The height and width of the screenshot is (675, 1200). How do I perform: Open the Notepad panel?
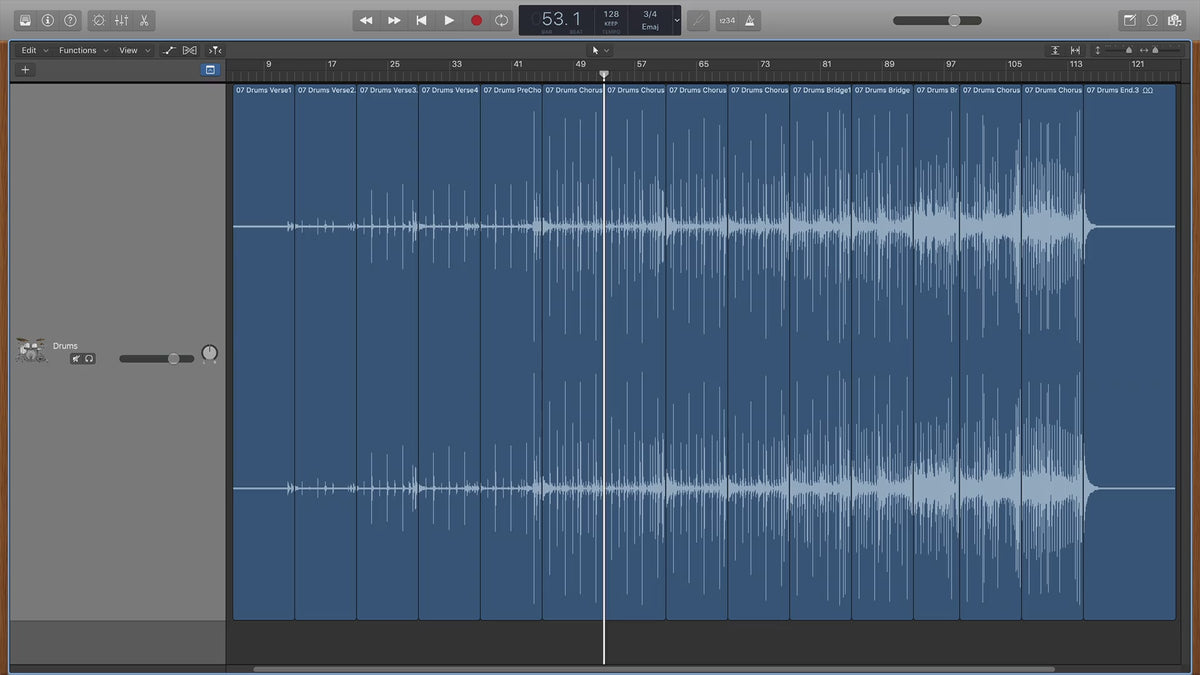[x=1130, y=20]
